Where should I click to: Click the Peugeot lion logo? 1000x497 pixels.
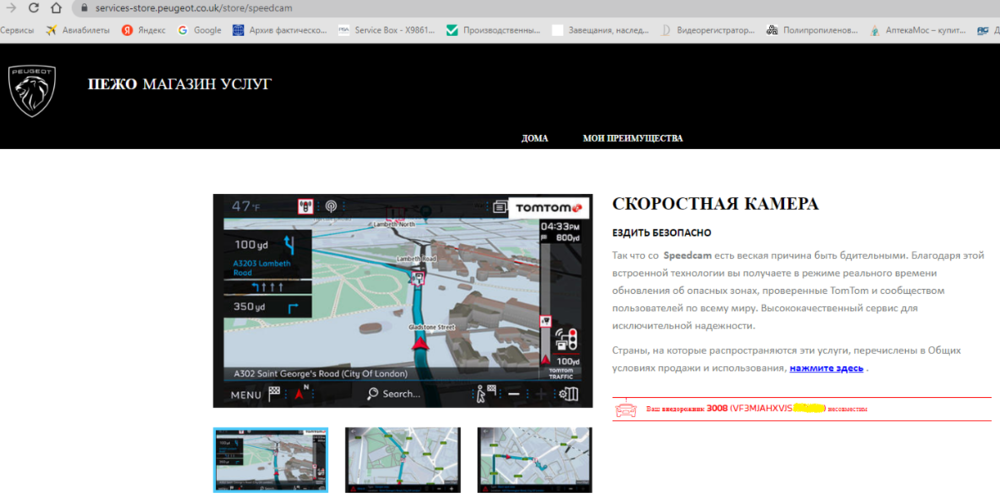[31, 91]
